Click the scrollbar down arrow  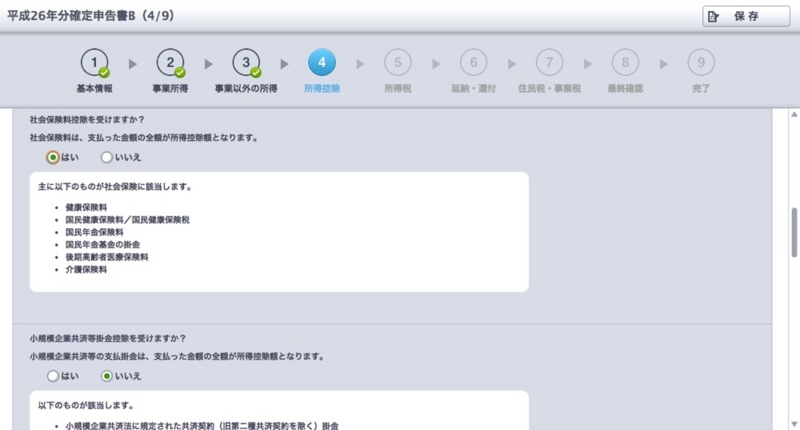coord(794,424)
